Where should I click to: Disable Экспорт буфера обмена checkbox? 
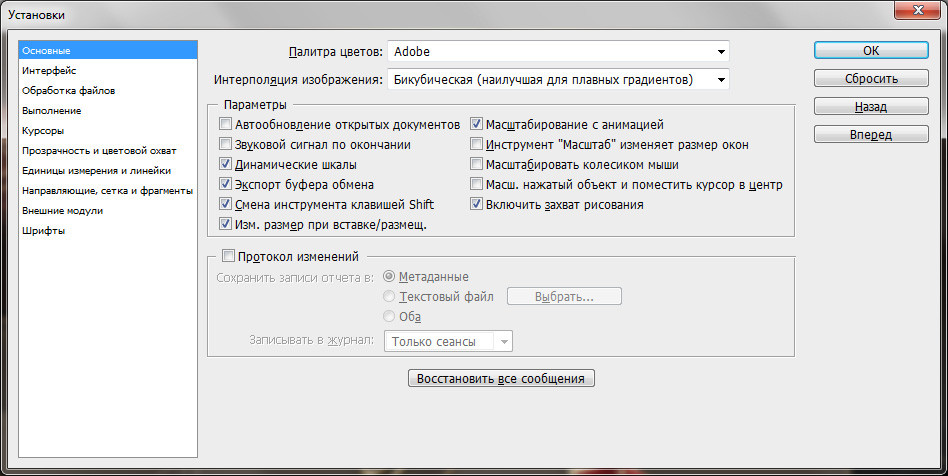226,184
